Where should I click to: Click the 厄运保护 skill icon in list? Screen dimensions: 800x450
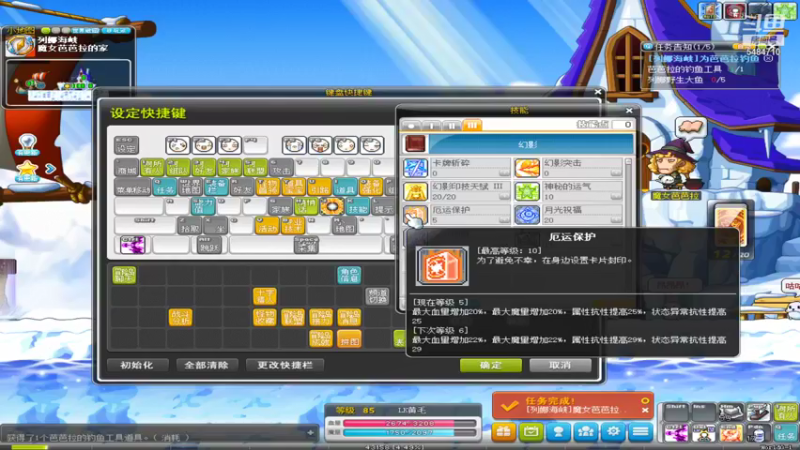click(x=415, y=215)
